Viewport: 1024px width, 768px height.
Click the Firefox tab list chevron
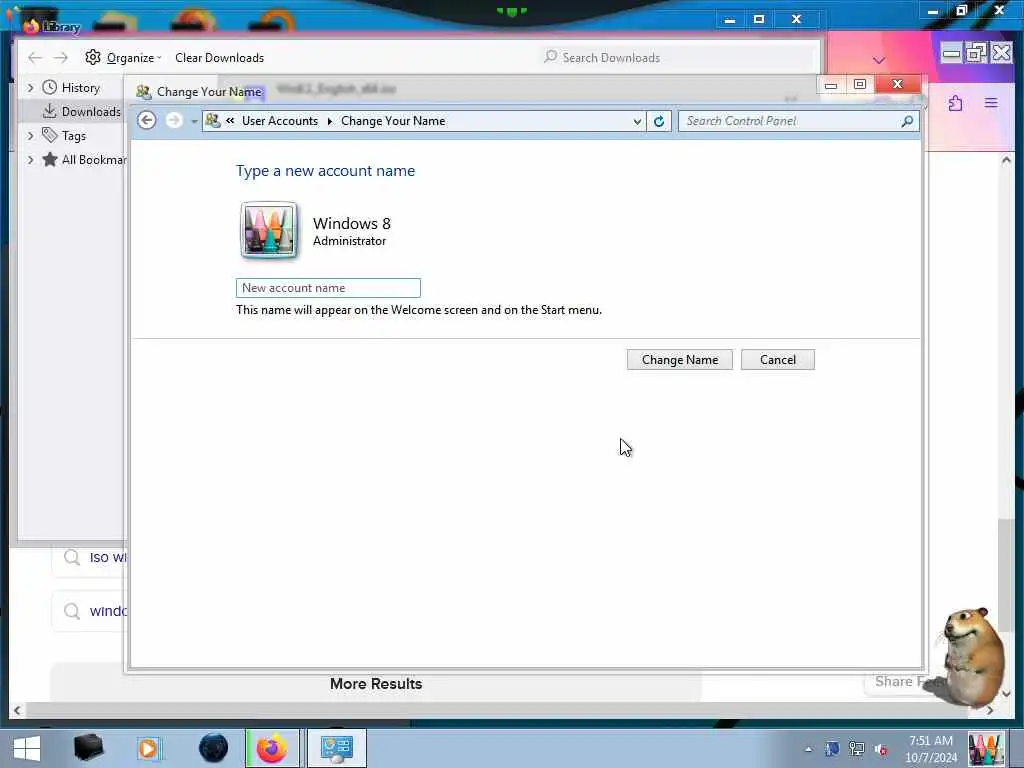tap(879, 60)
